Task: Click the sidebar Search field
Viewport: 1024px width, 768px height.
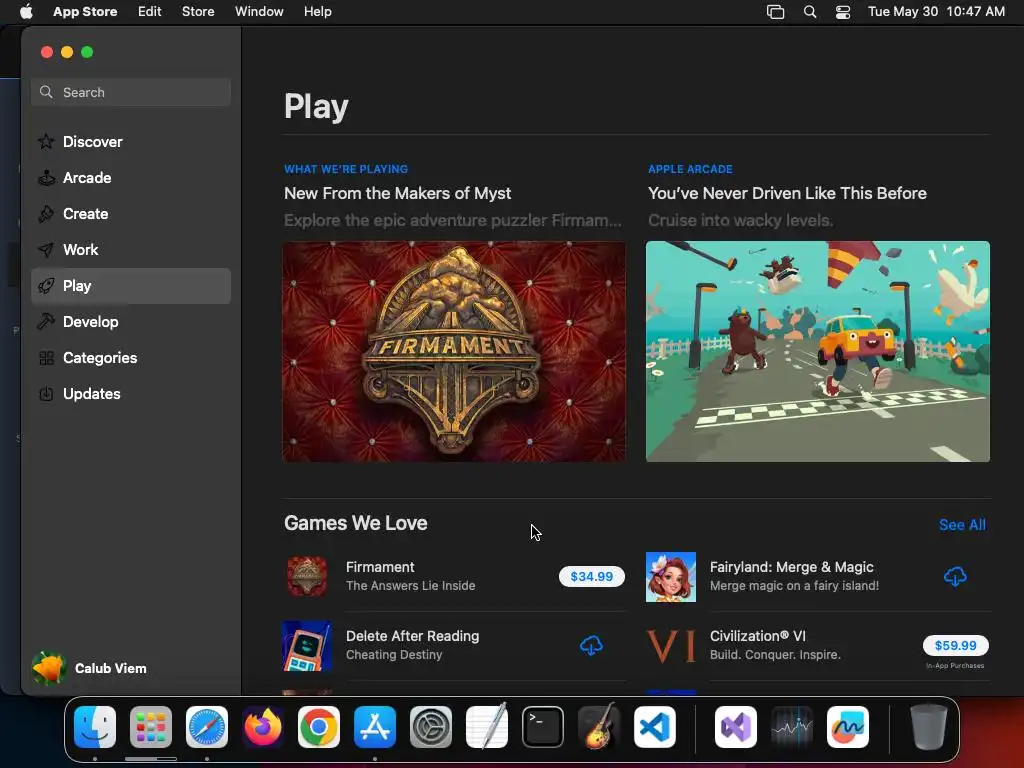Action: 131,92
